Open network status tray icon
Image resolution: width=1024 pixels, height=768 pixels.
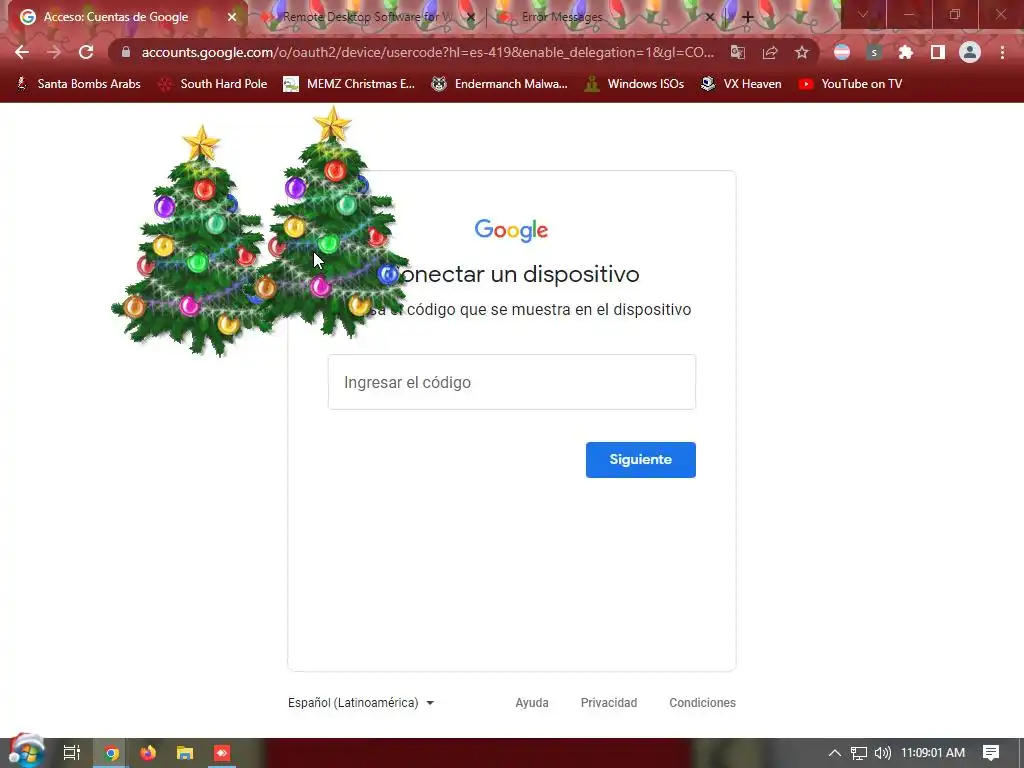click(x=859, y=753)
